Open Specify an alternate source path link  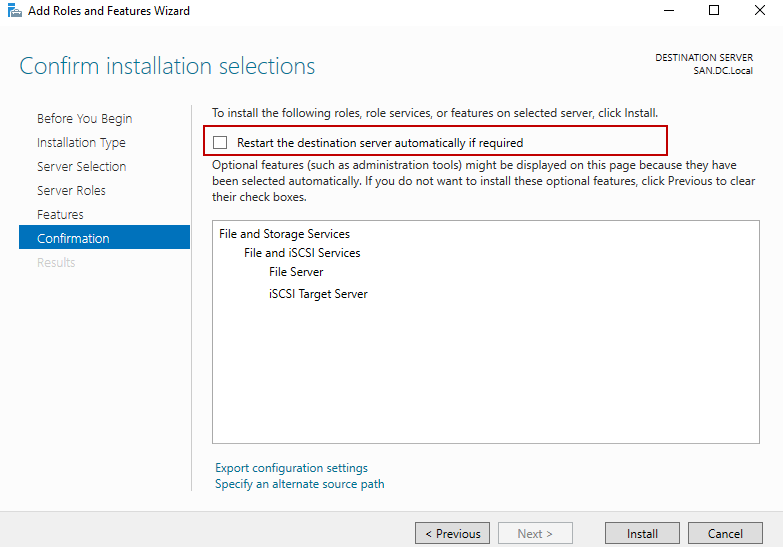299,484
